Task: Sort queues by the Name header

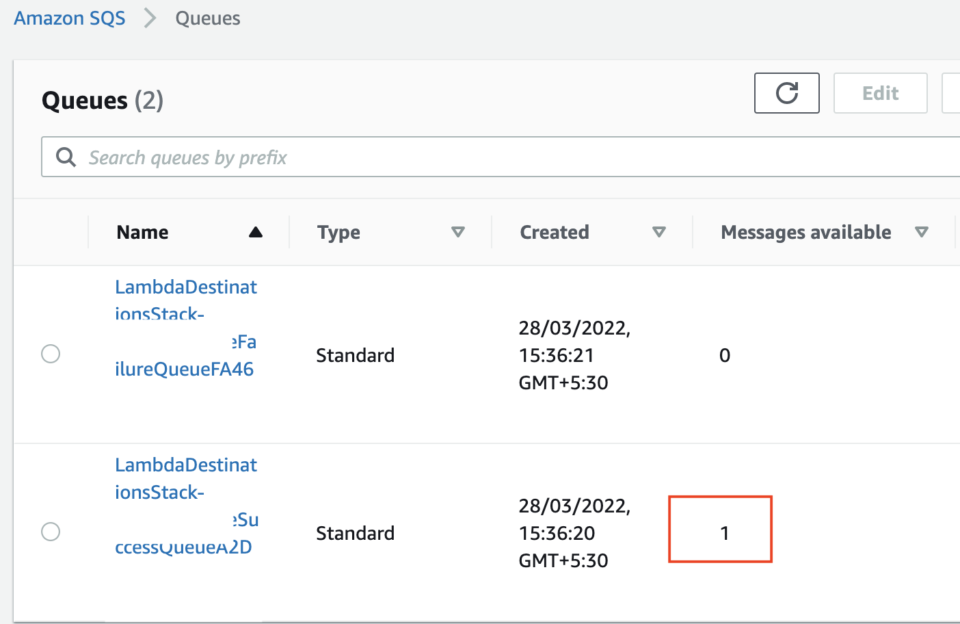Action: coord(142,231)
